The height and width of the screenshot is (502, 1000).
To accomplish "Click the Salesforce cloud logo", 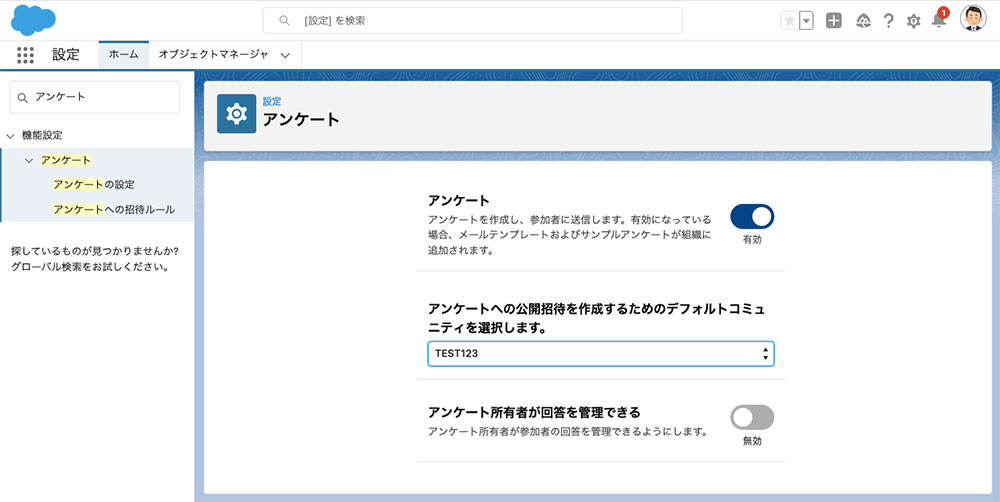I will [x=33, y=20].
